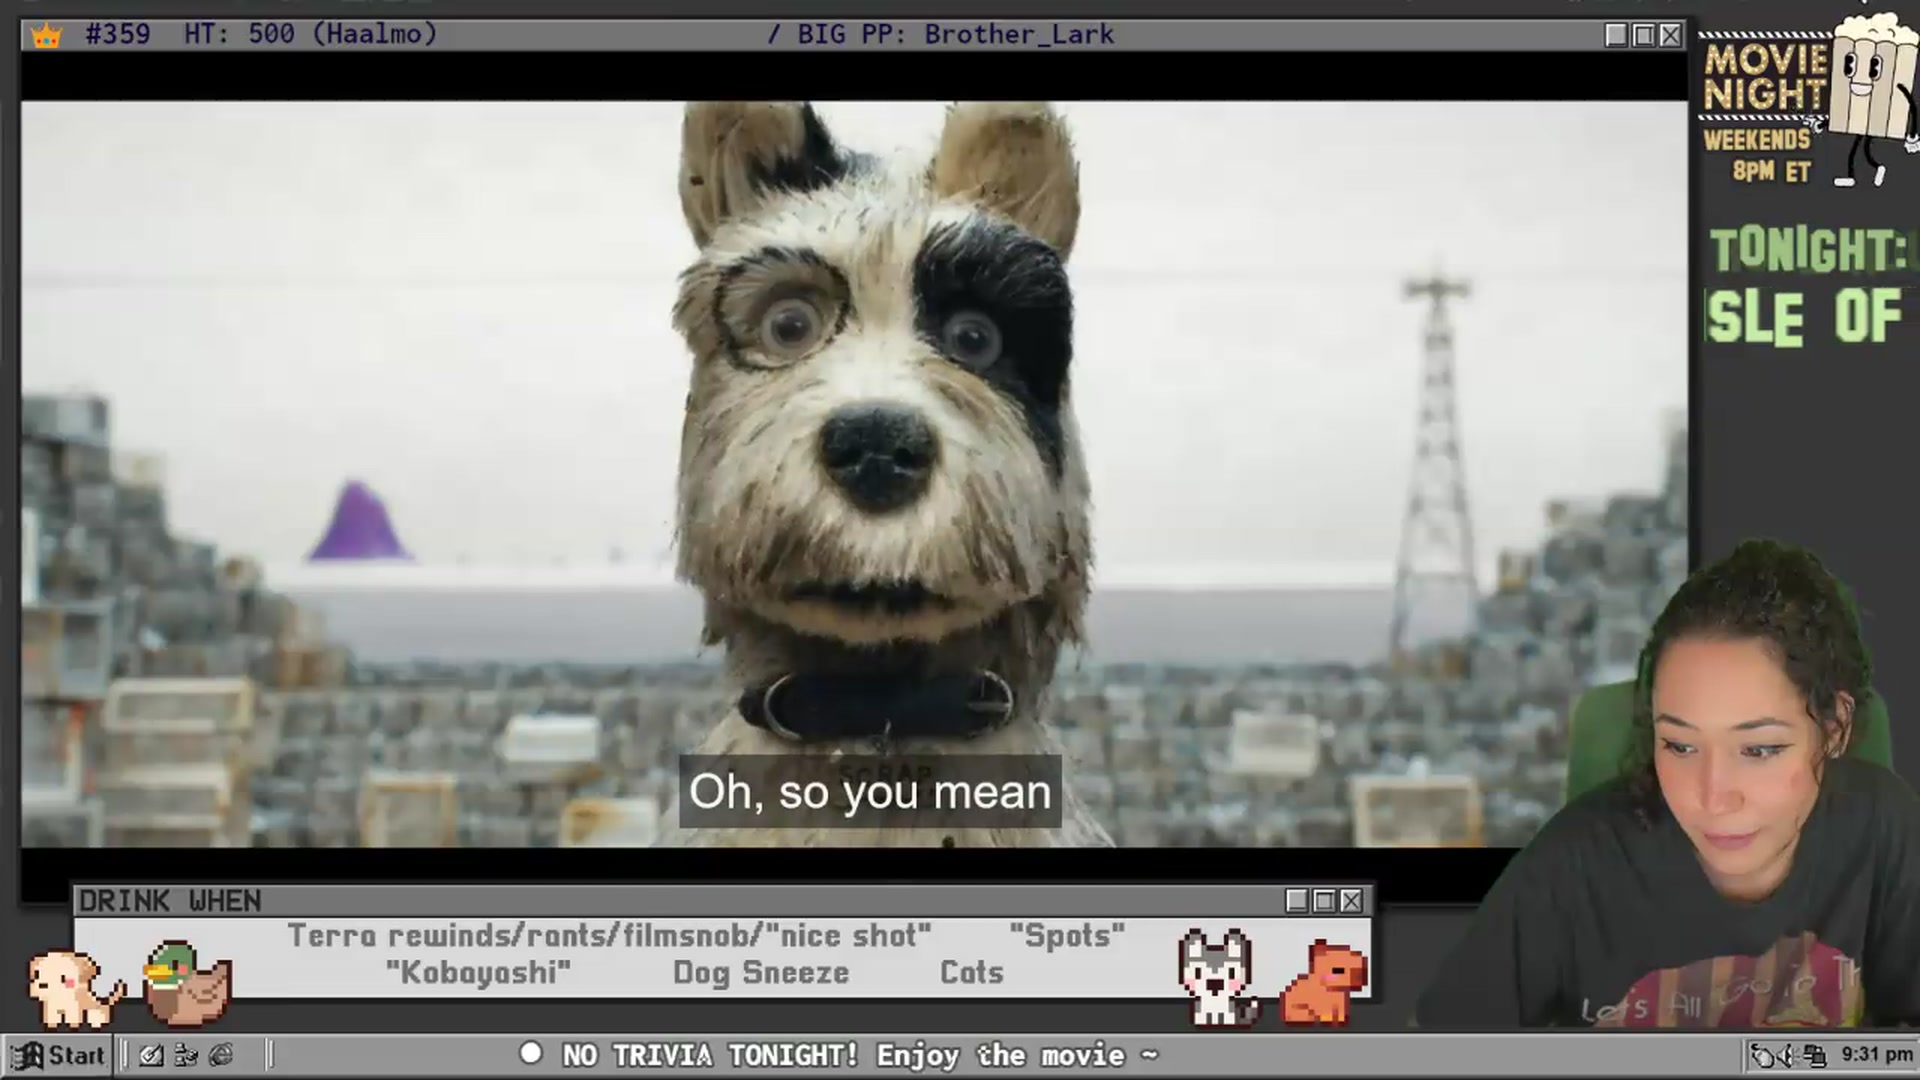Click the 'Dog Sneeze' drink rule

pos(761,972)
